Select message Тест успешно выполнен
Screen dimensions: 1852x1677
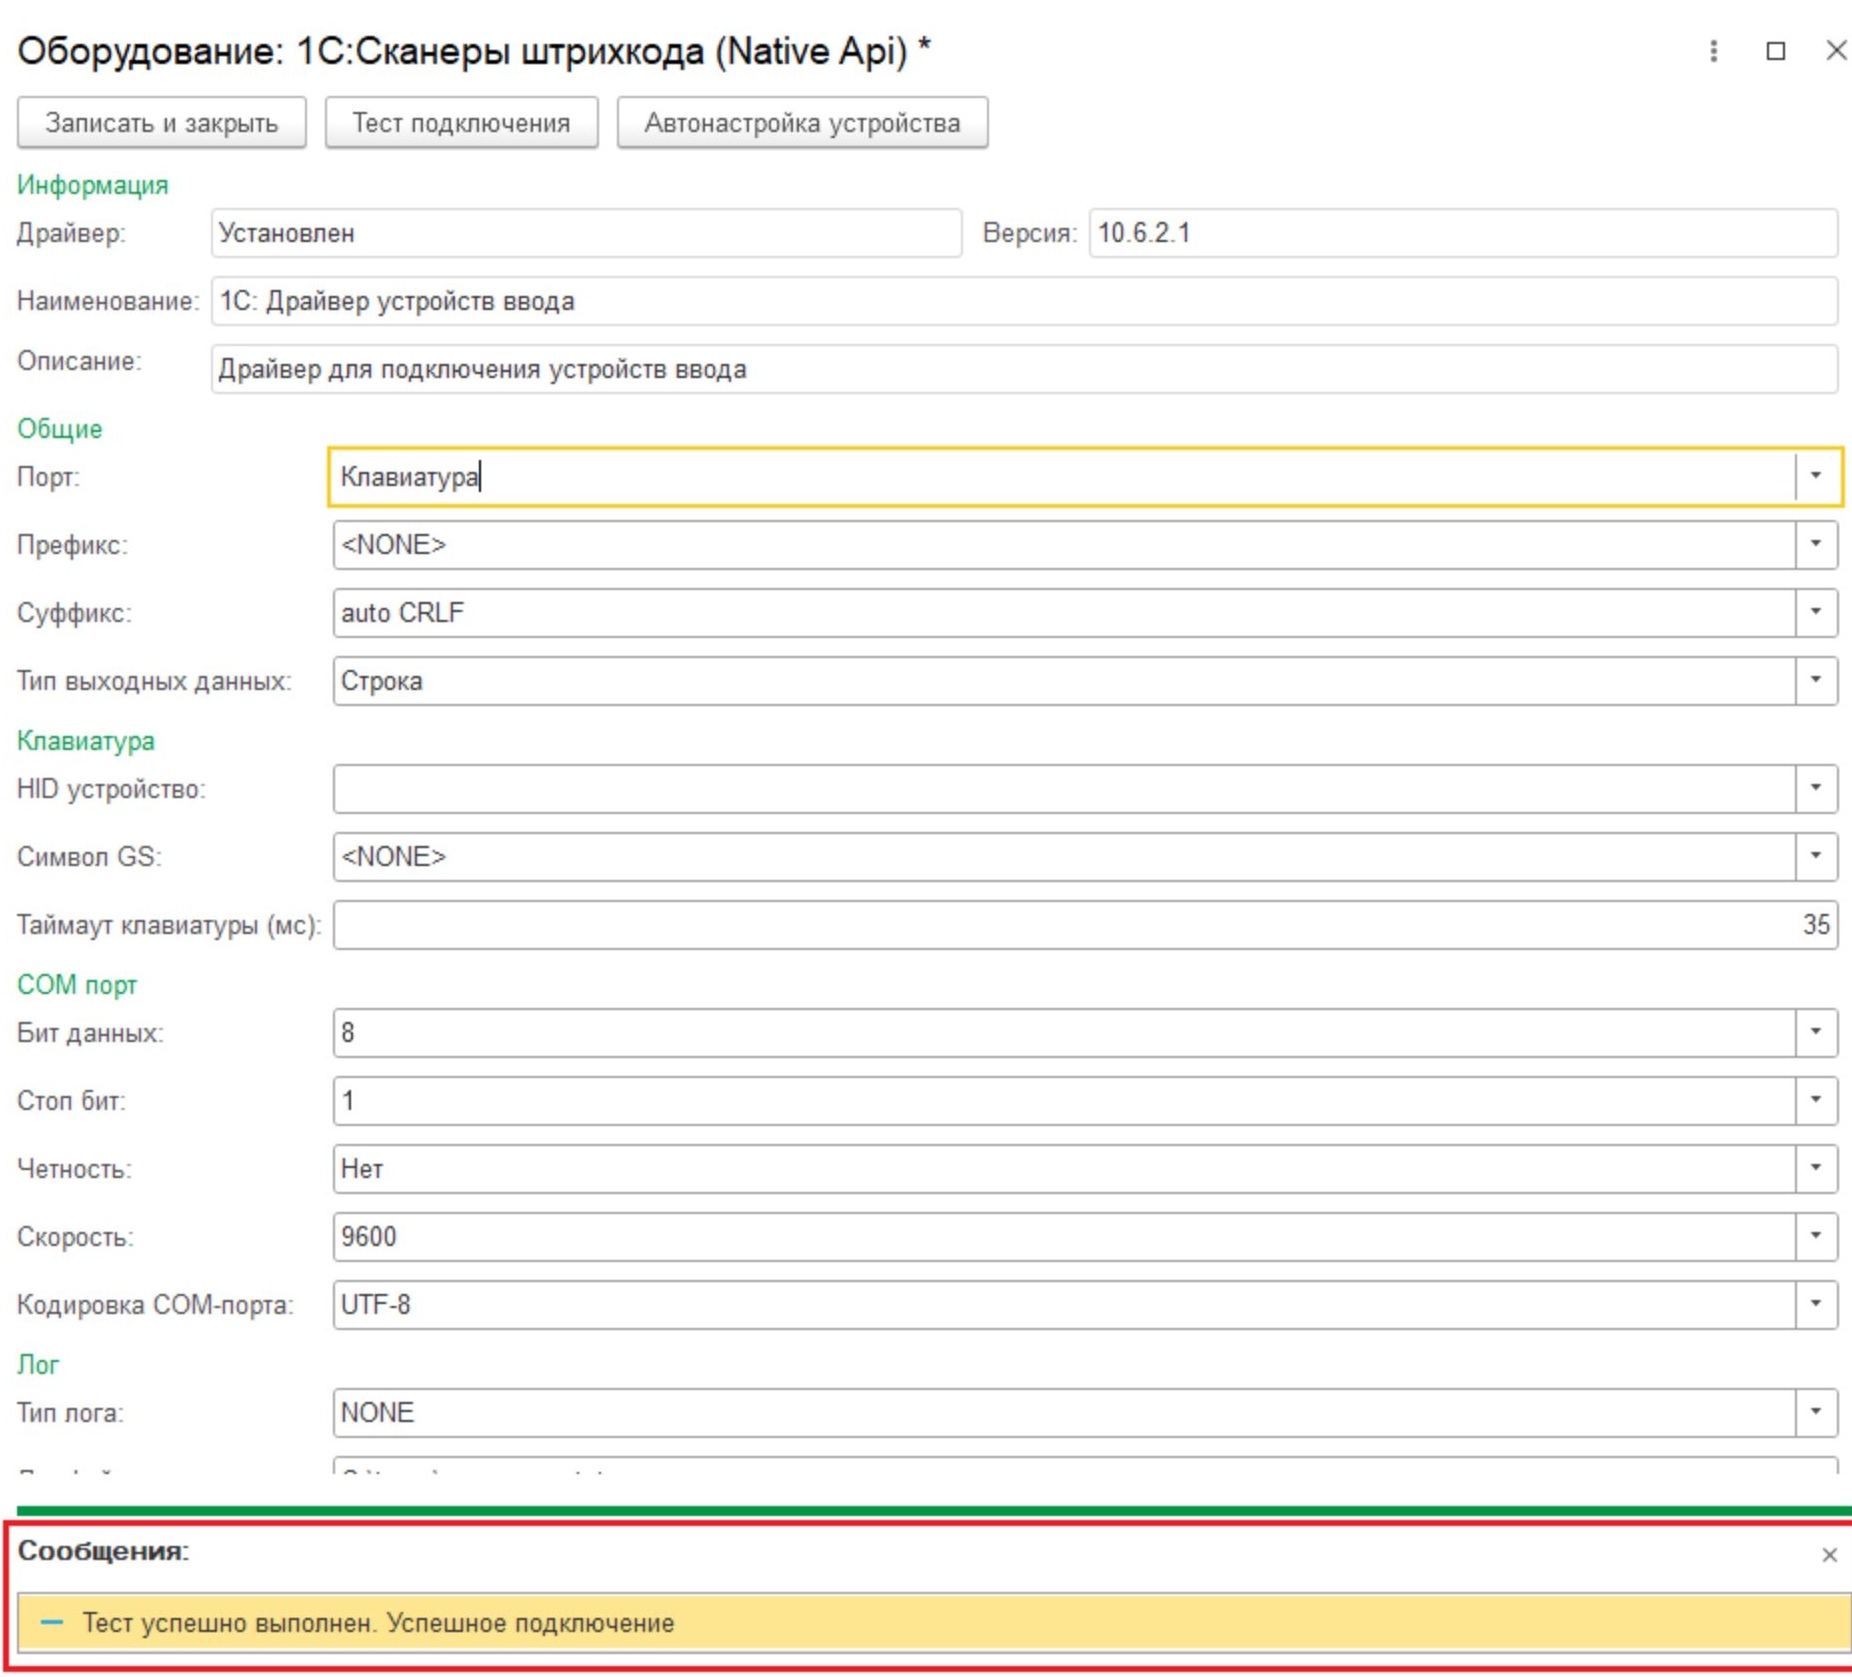pos(934,1622)
